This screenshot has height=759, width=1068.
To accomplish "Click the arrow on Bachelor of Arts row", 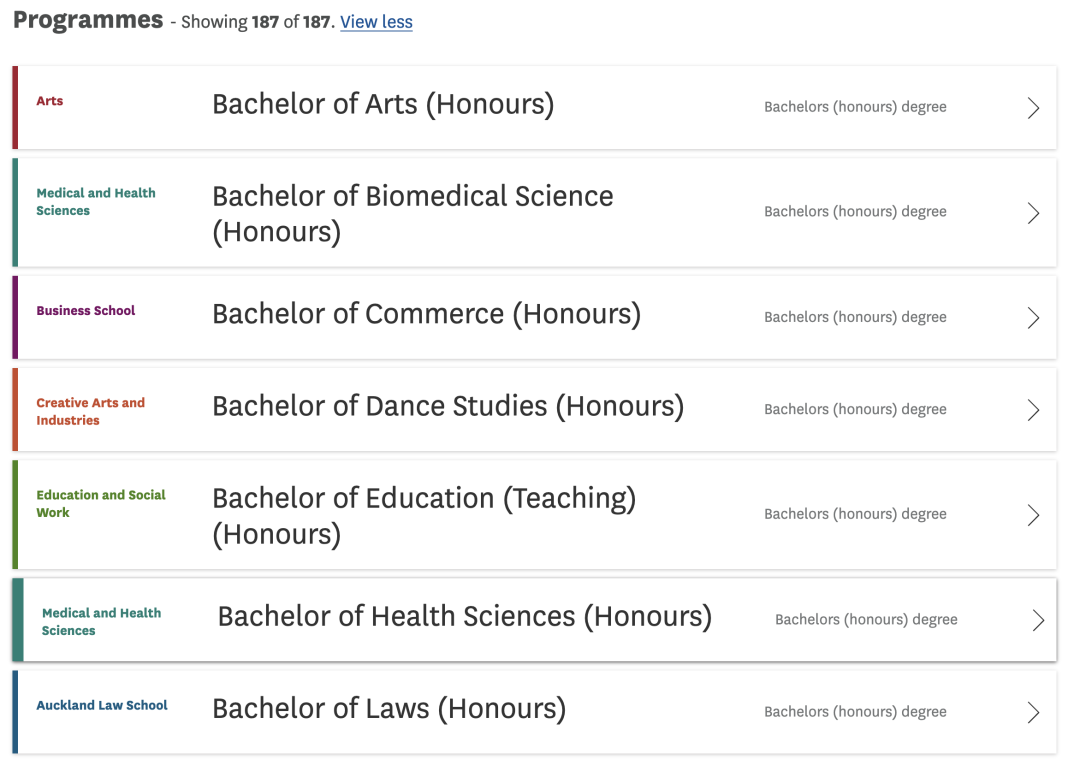I will (x=1033, y=108).
